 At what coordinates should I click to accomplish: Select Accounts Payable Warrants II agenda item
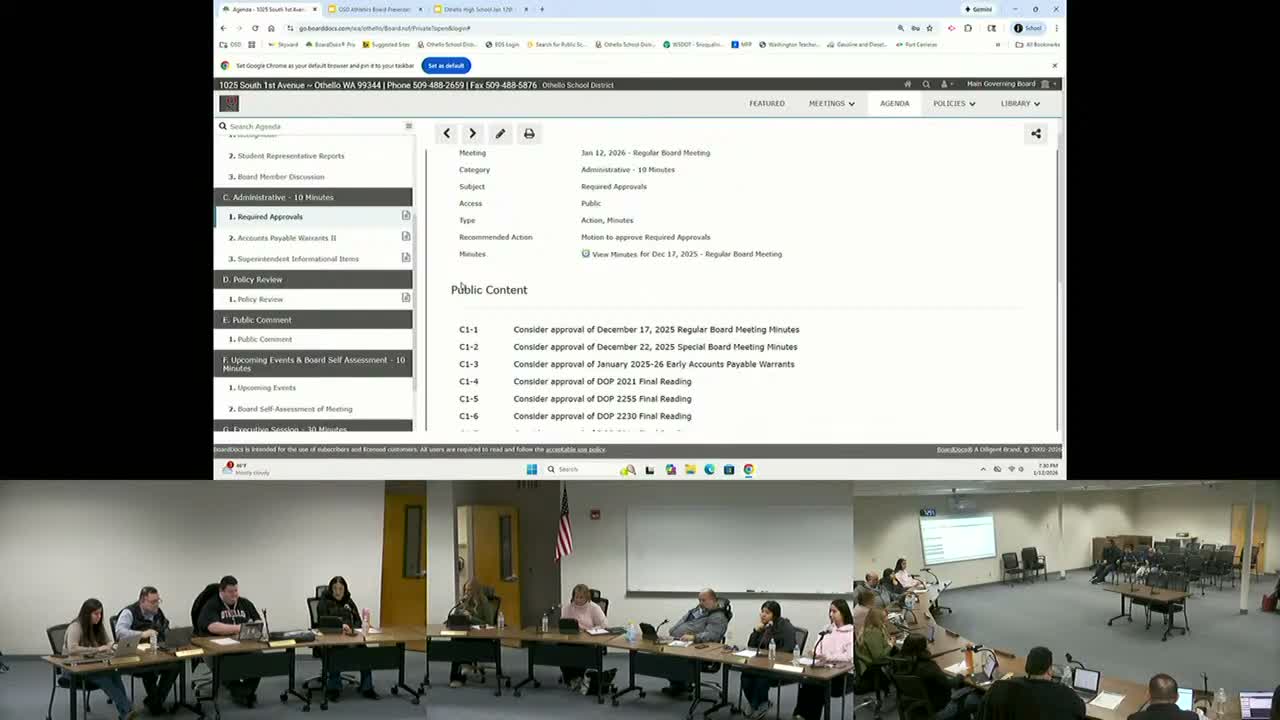coord(287,238)
